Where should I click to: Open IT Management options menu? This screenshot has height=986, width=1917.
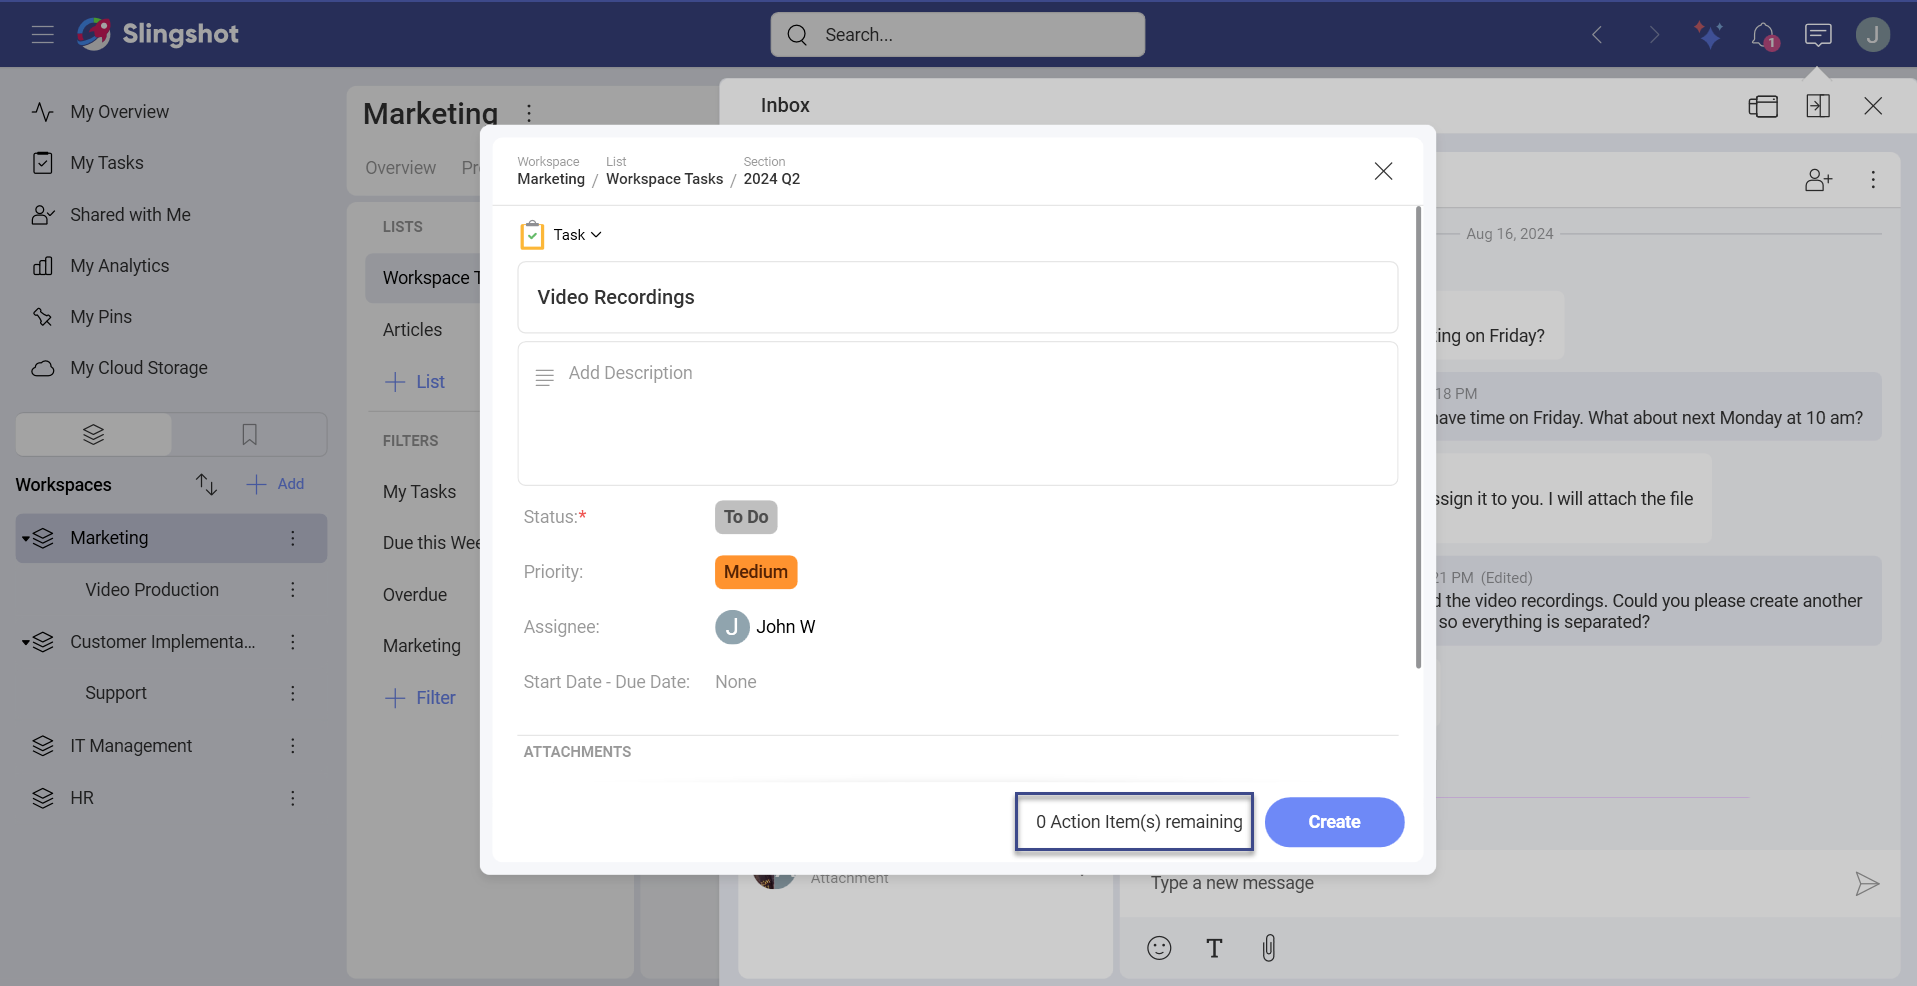pos(293,746)
